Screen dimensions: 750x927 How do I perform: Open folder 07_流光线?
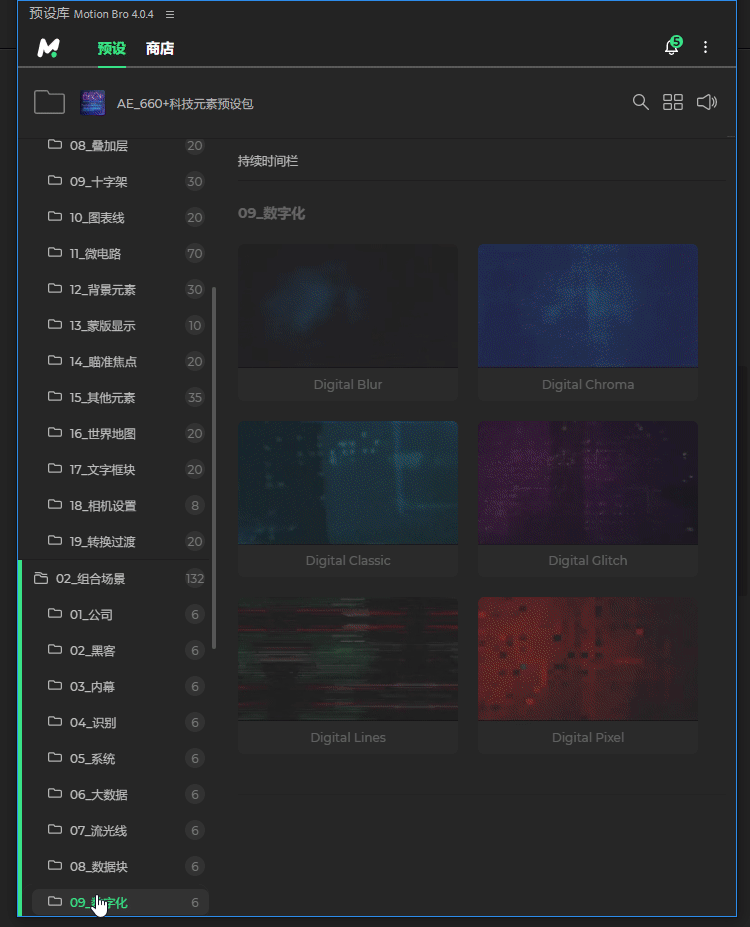pos(120,831)
